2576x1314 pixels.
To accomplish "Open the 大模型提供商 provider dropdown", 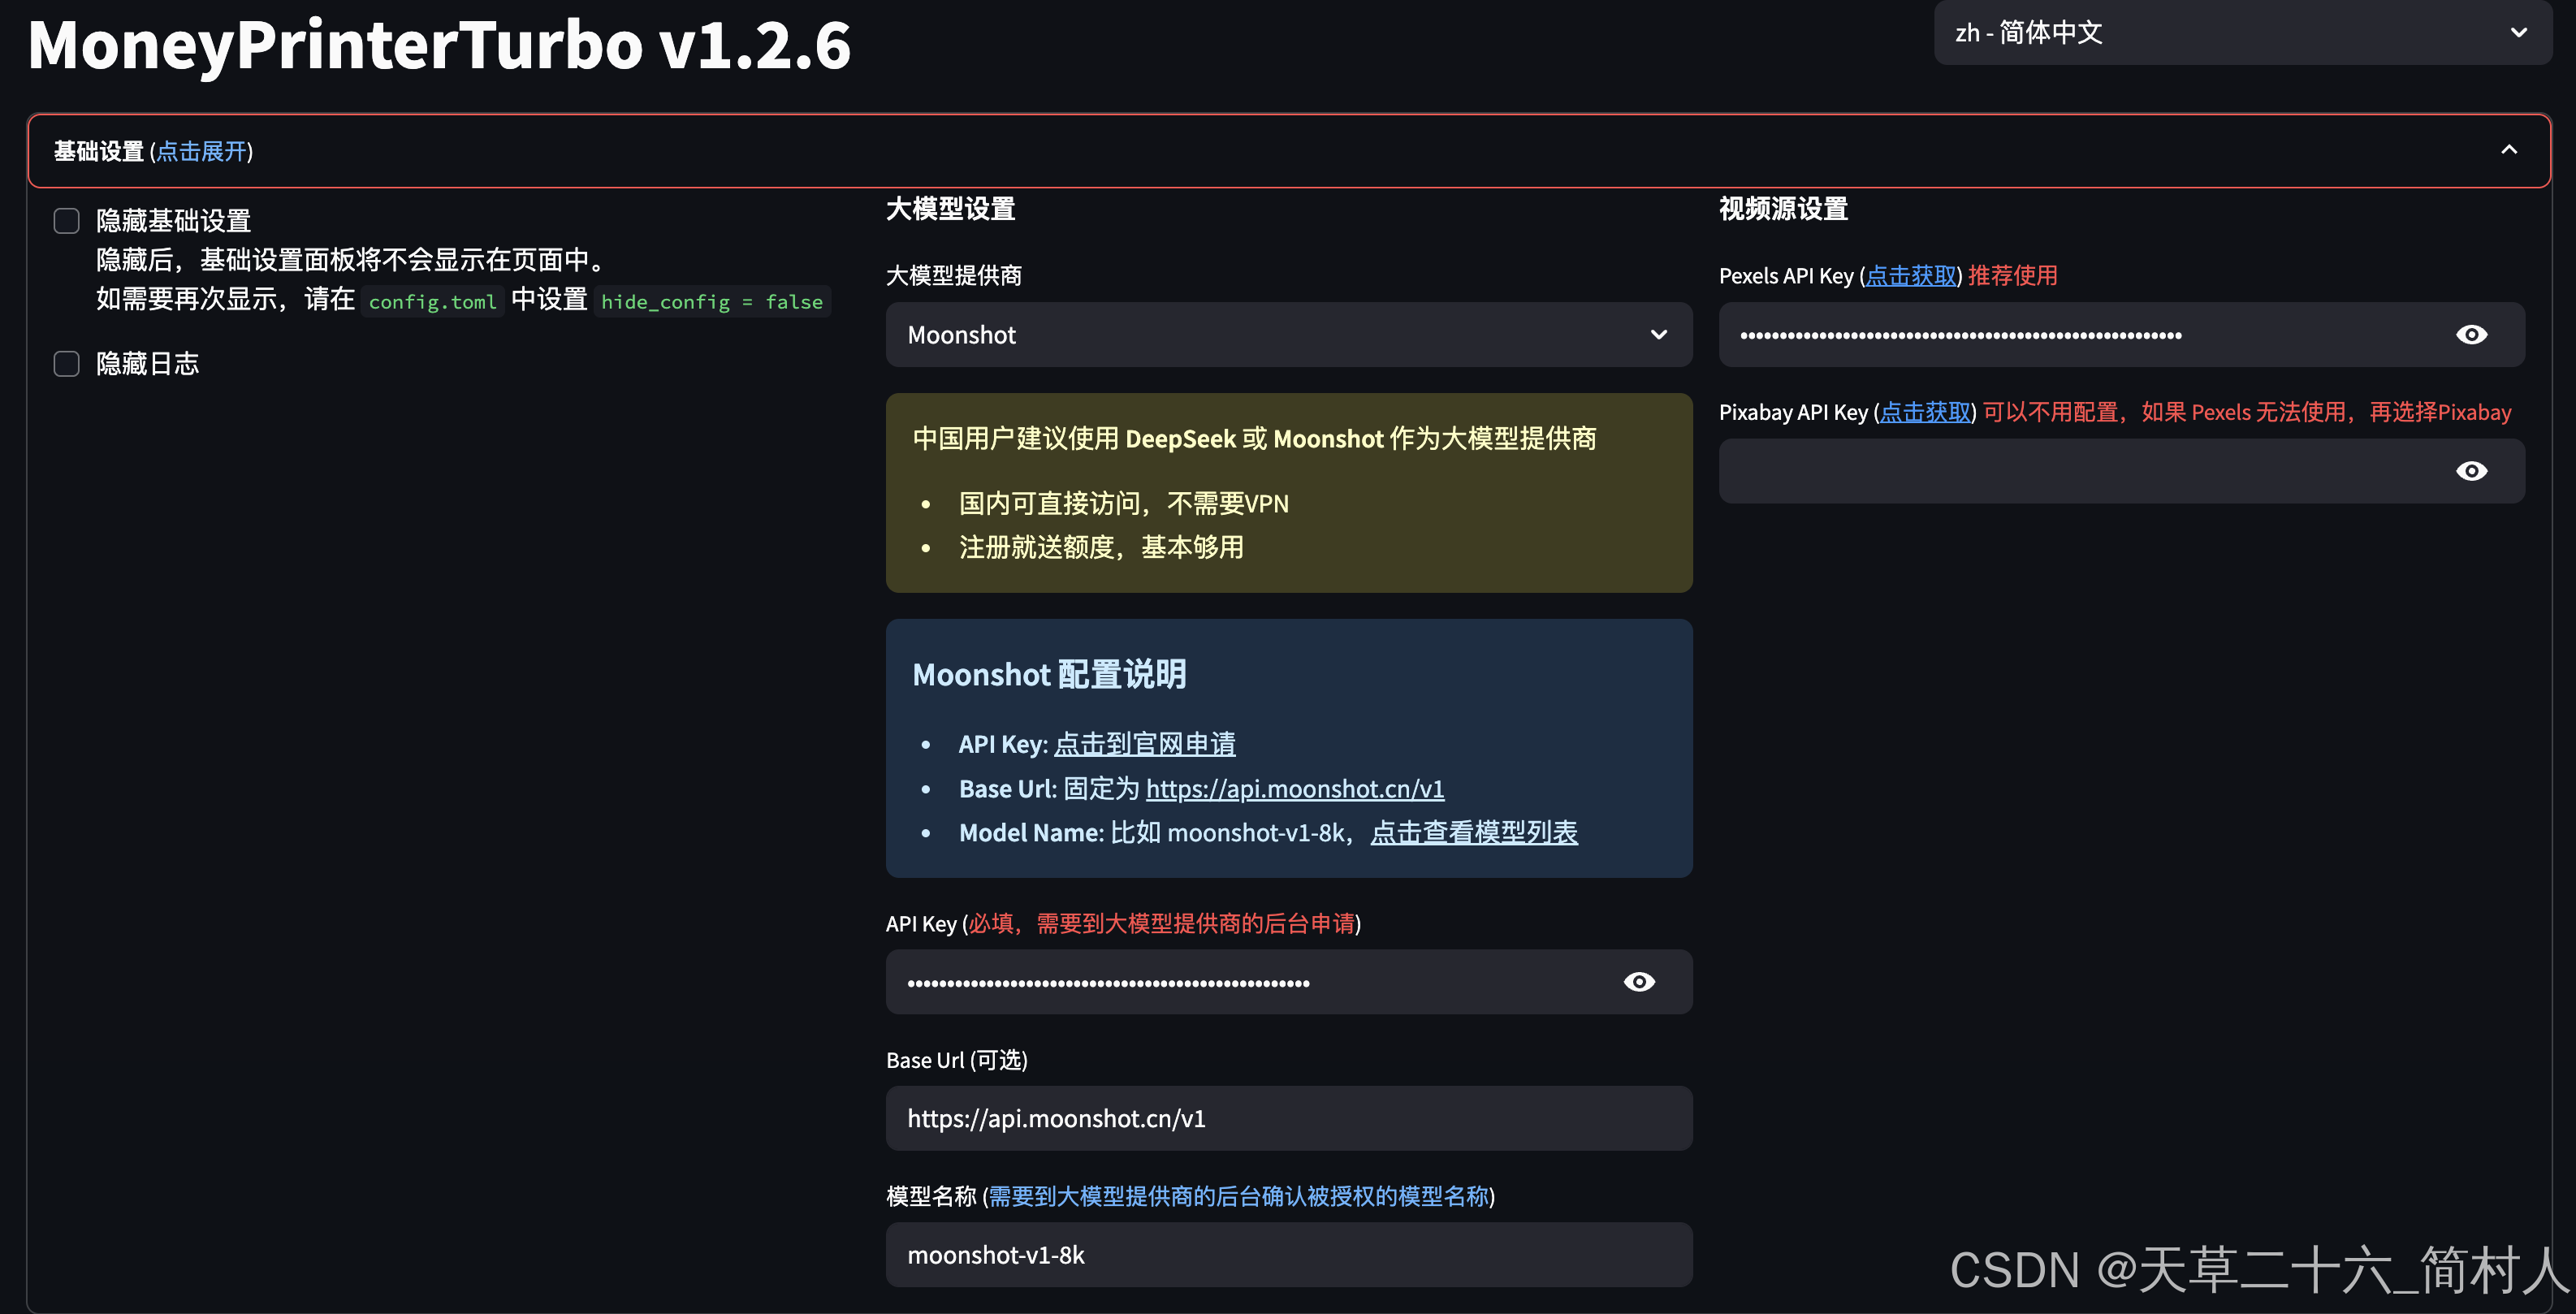I will pos(1288,334).
